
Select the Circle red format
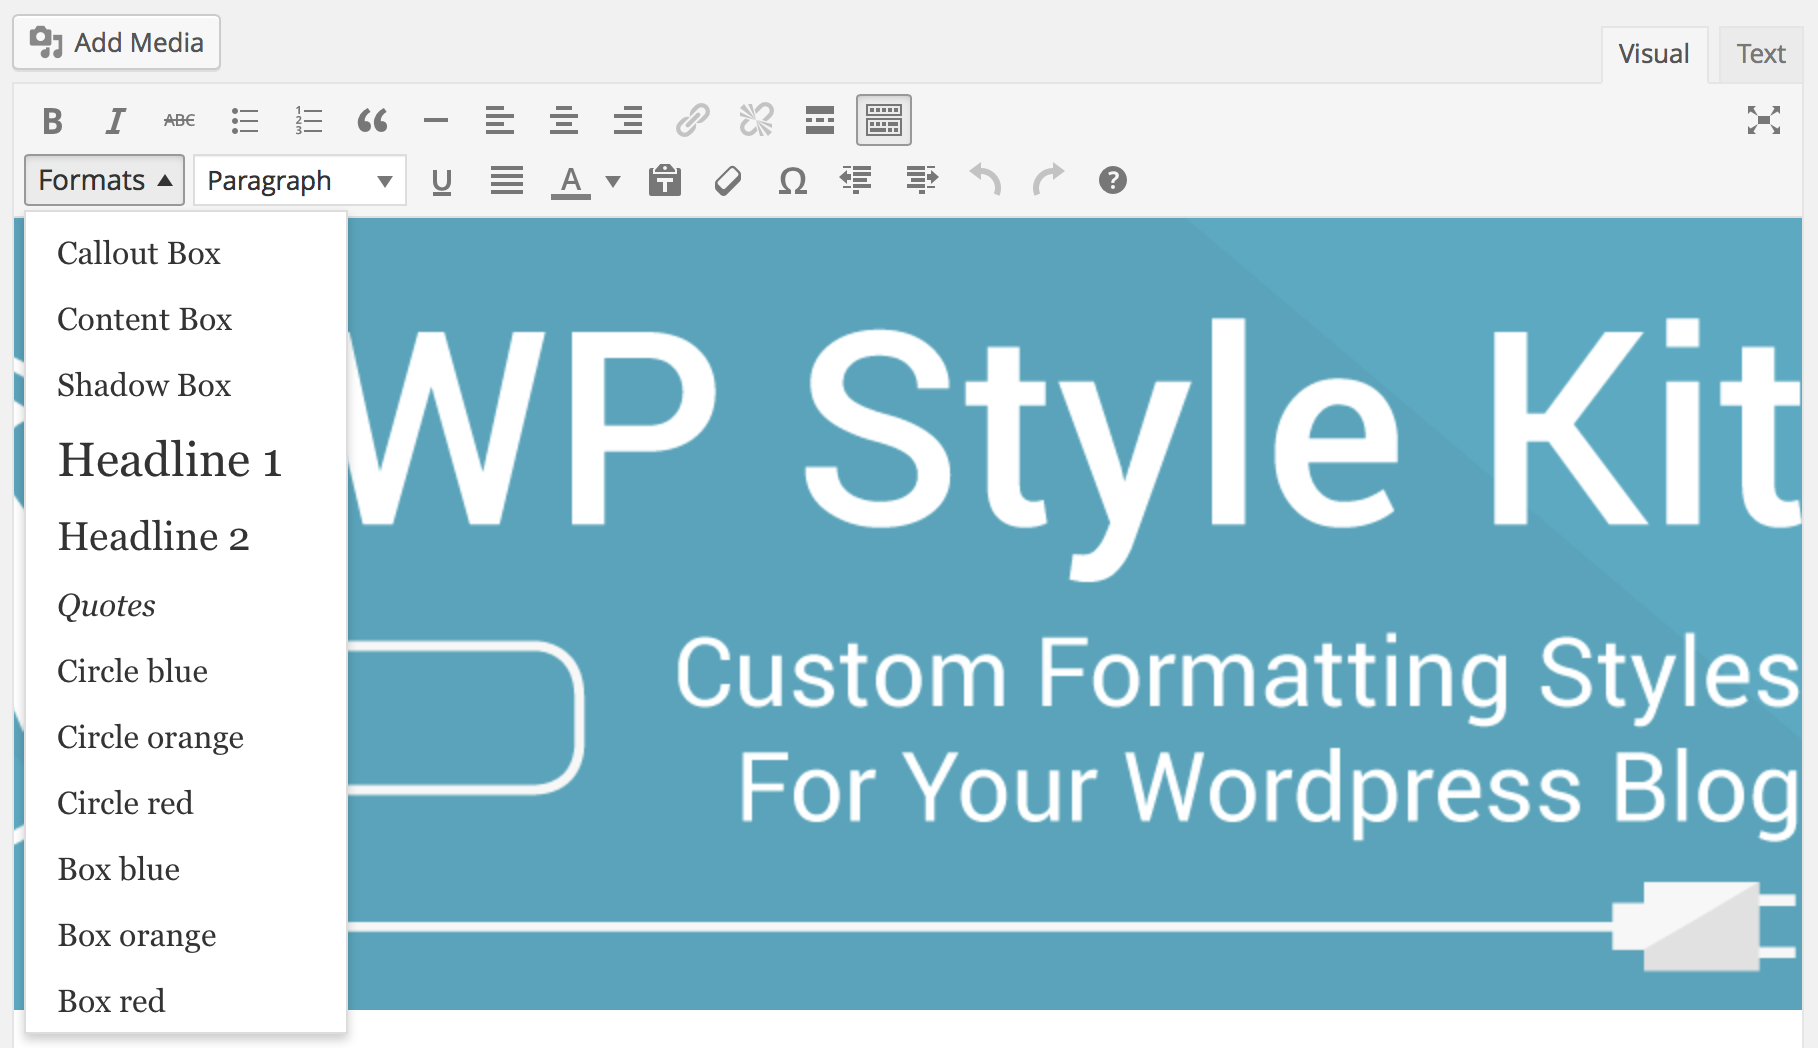(186, 803)
